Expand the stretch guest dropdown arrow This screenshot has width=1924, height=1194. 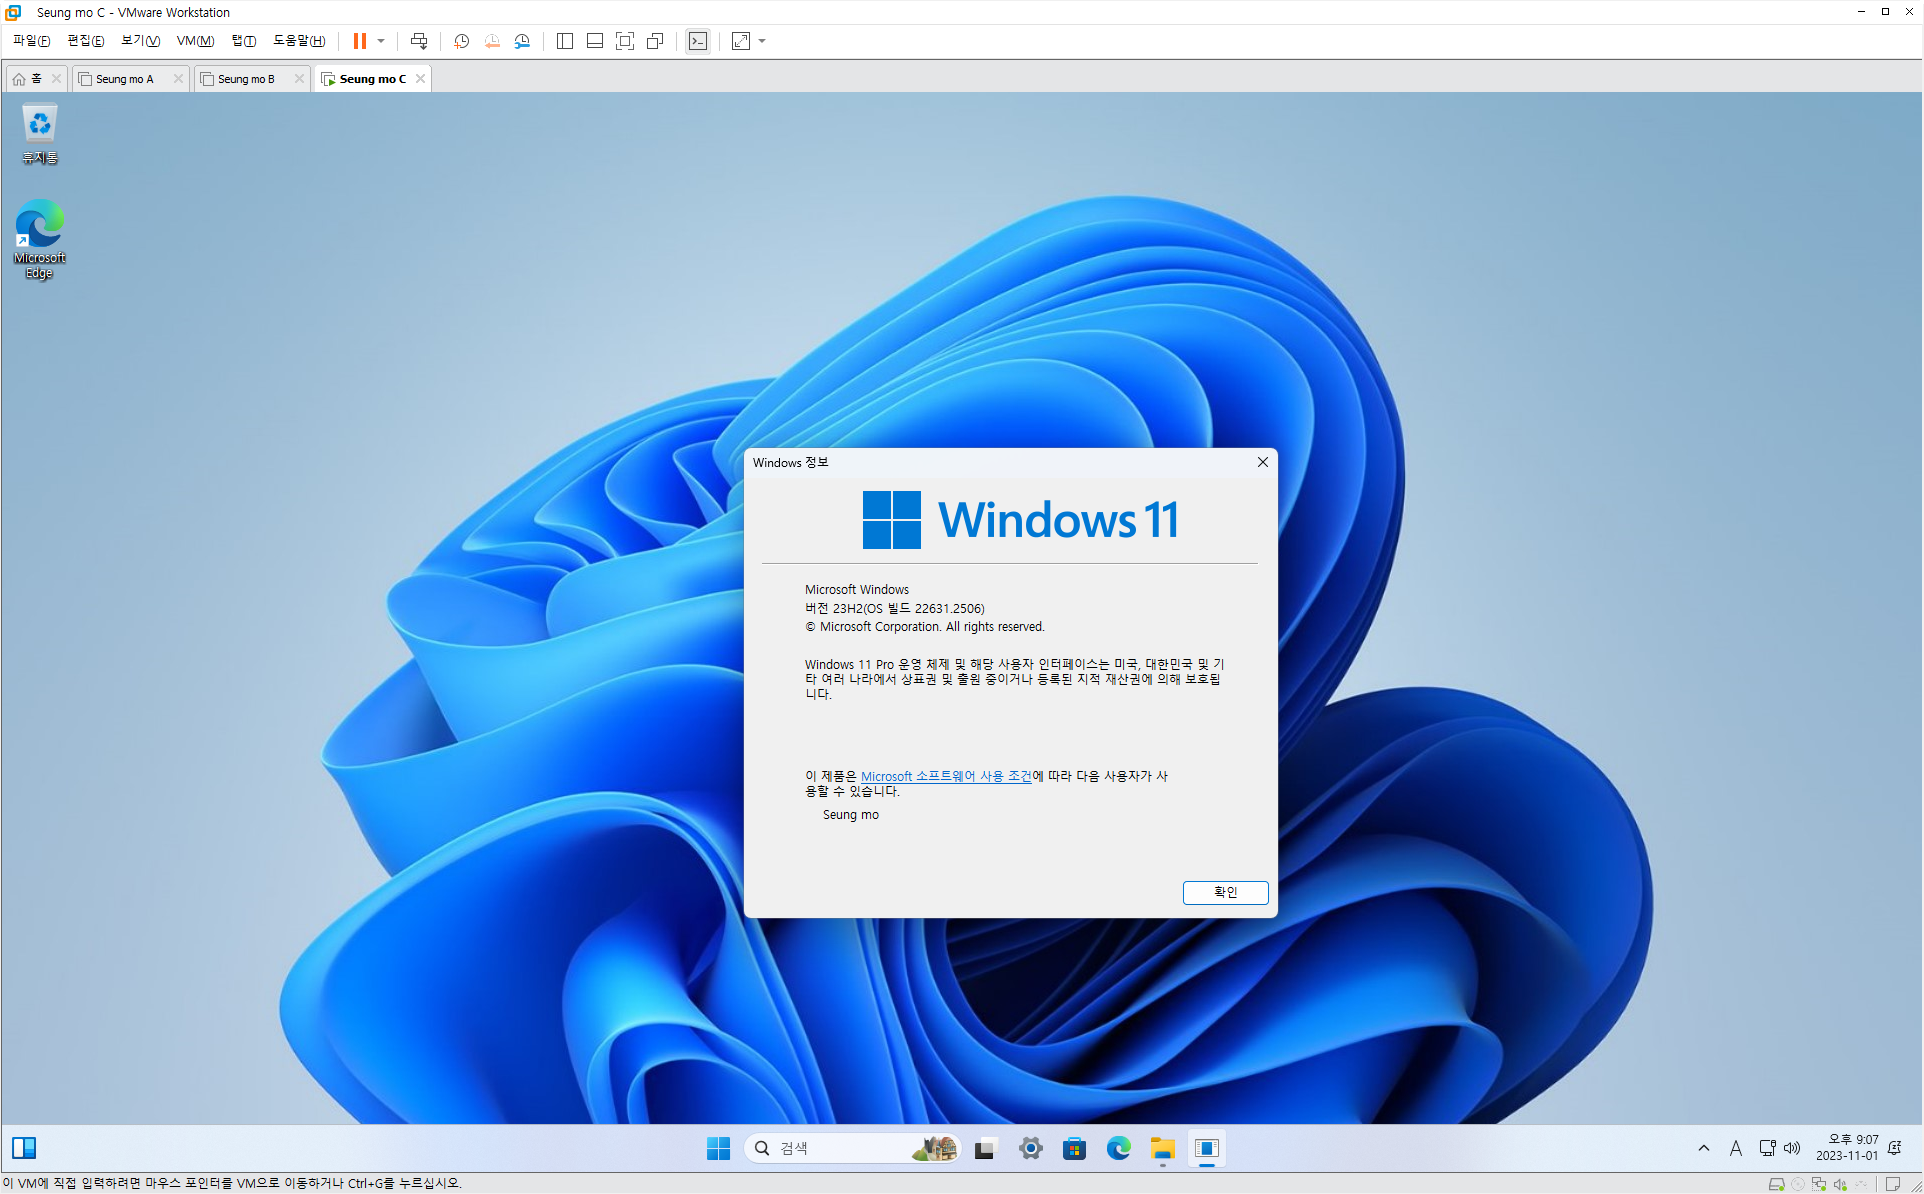coord(762,41)
